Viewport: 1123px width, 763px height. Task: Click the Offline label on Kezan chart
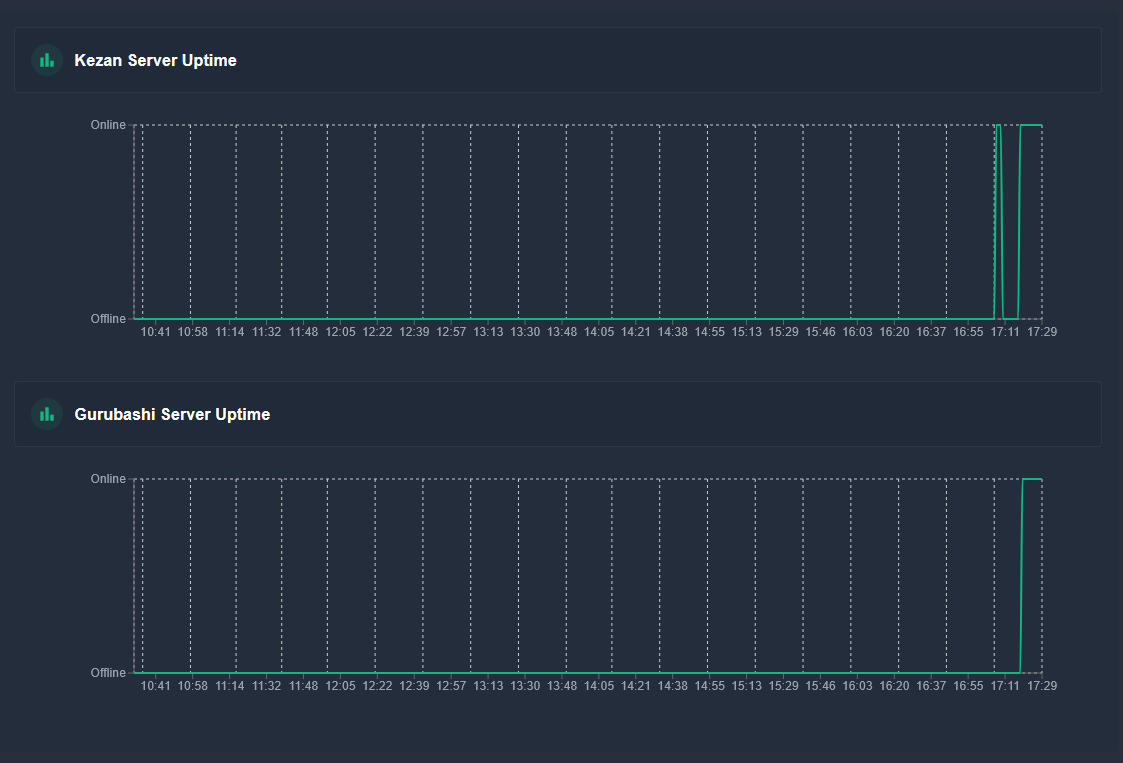[x=108, y=319]
